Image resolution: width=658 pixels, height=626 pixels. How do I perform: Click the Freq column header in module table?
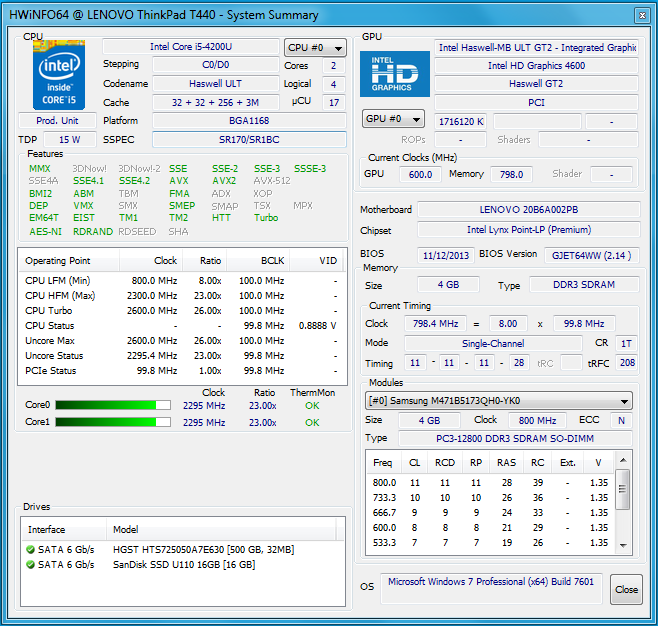(x=384, y=462)
